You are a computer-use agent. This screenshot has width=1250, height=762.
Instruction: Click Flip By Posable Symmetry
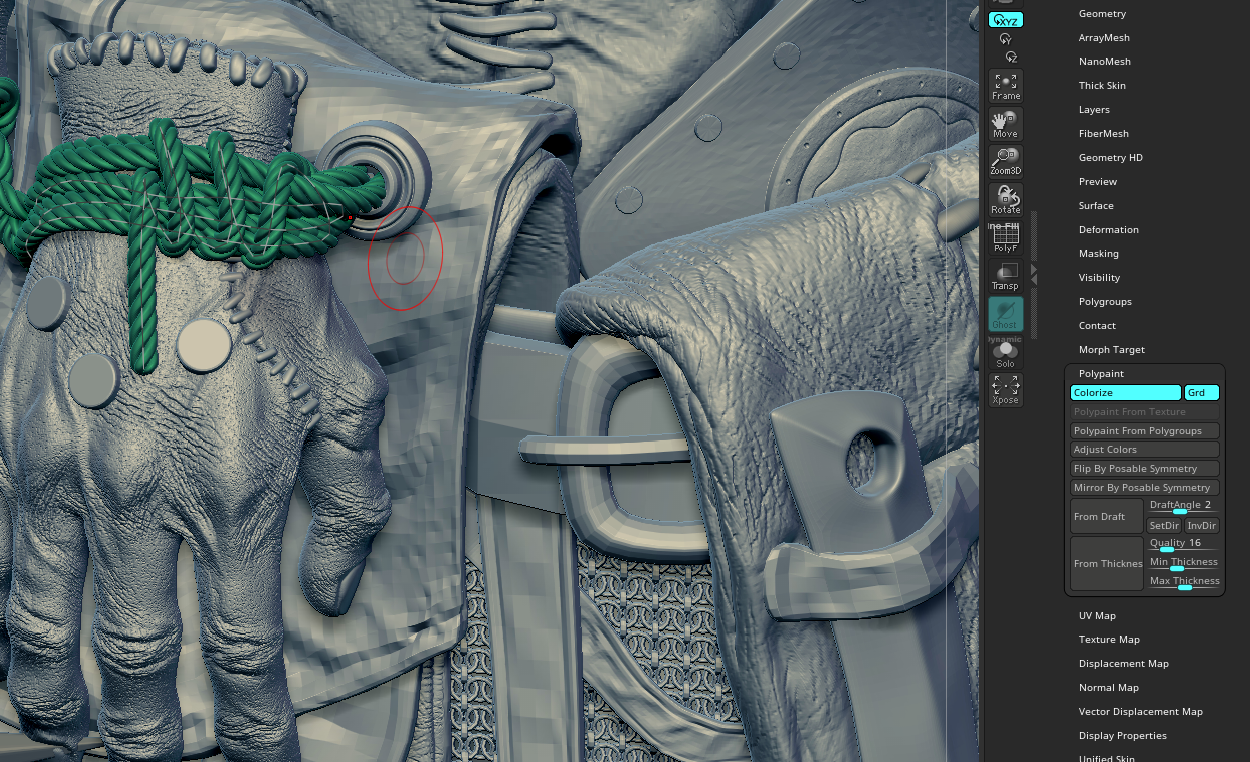(1145, 469)
